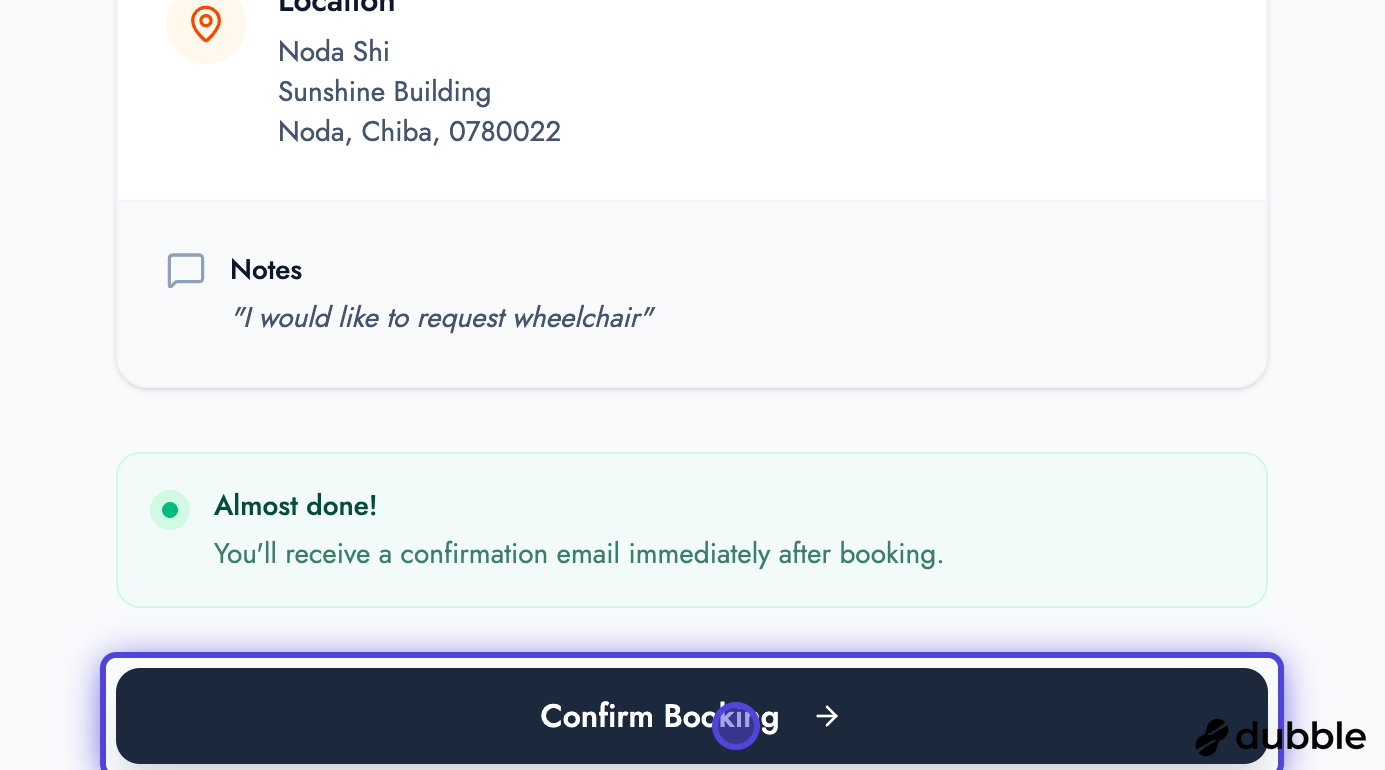The width and height of the screenshot is (1385, 770).
Task: Click the postal code 0780022 text
Action: (x=505, y=132)
